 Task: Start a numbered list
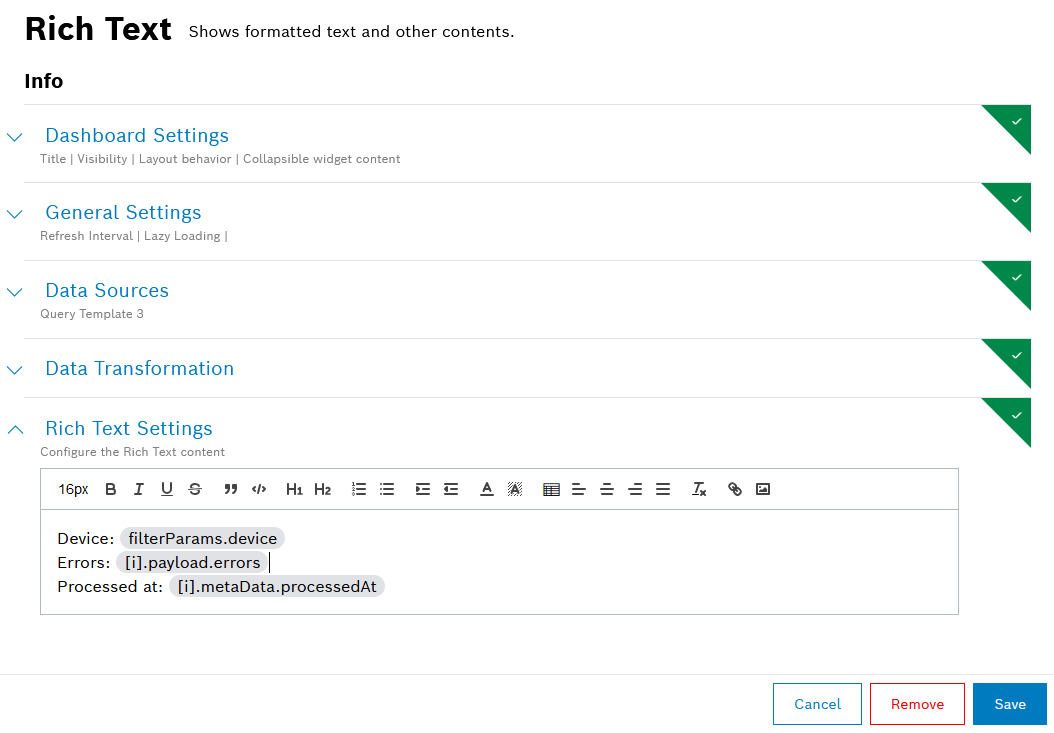pos(359,489)
